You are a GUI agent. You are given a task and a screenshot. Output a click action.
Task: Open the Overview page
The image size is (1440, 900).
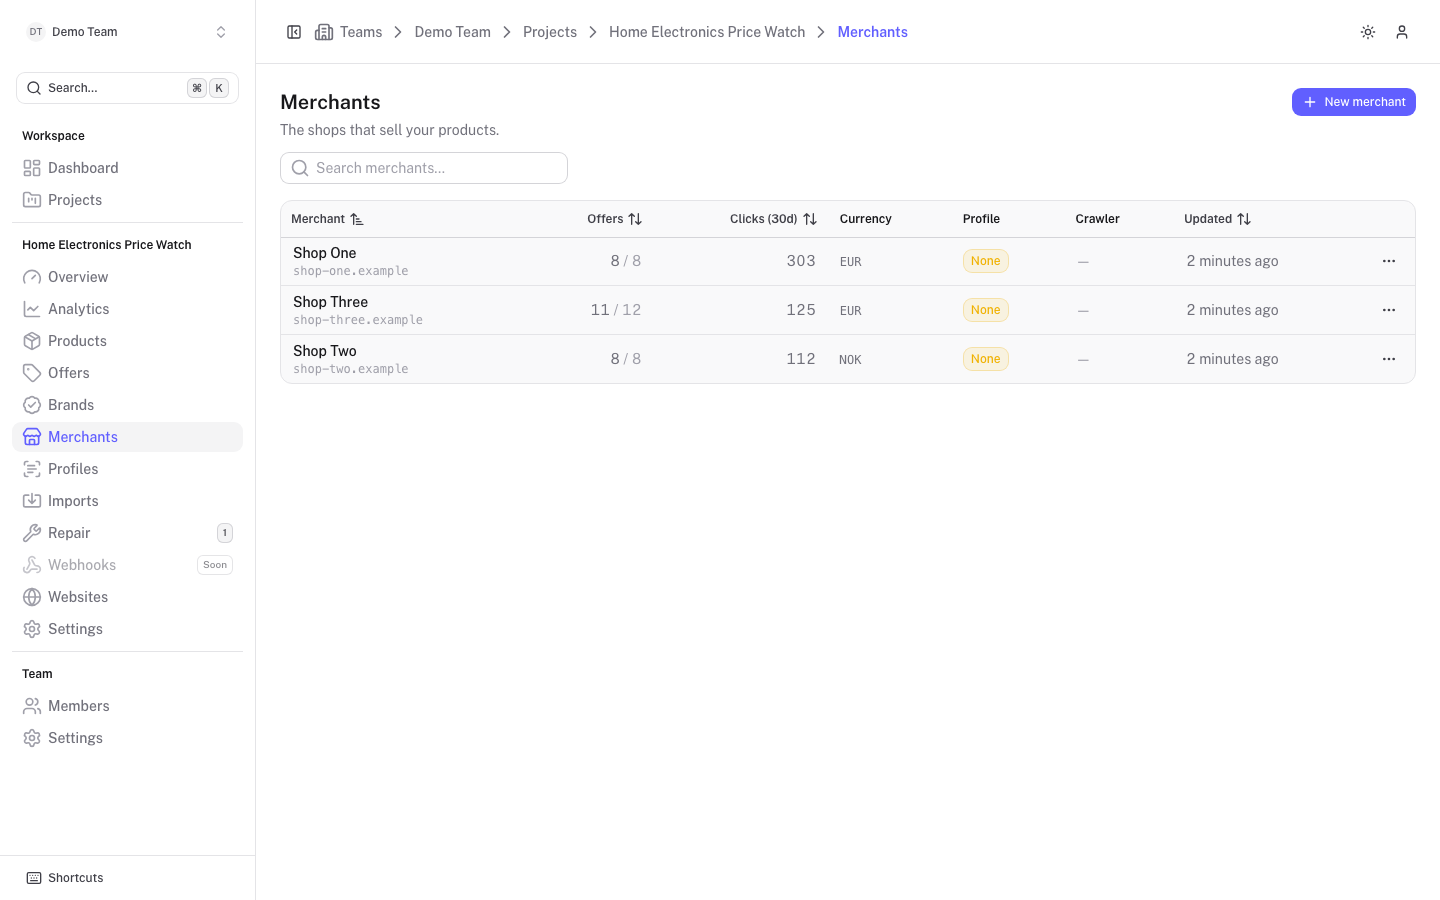(x=127, y=277)
